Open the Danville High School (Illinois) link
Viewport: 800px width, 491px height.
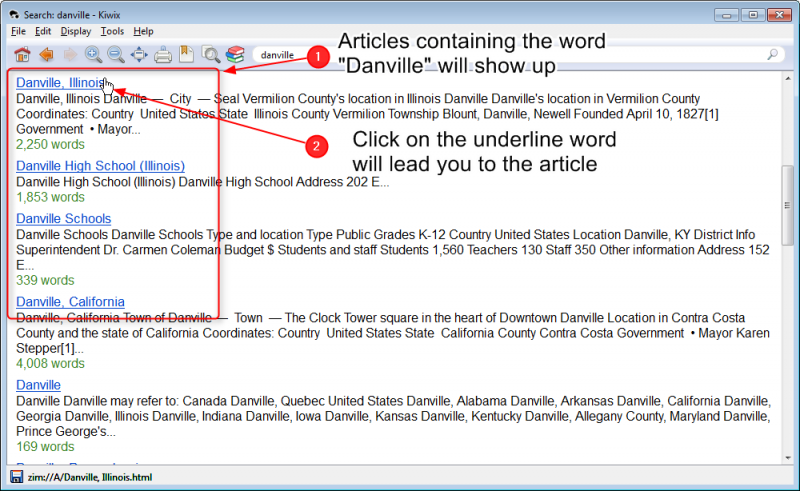pyautogui.click(x=101, y=166)
